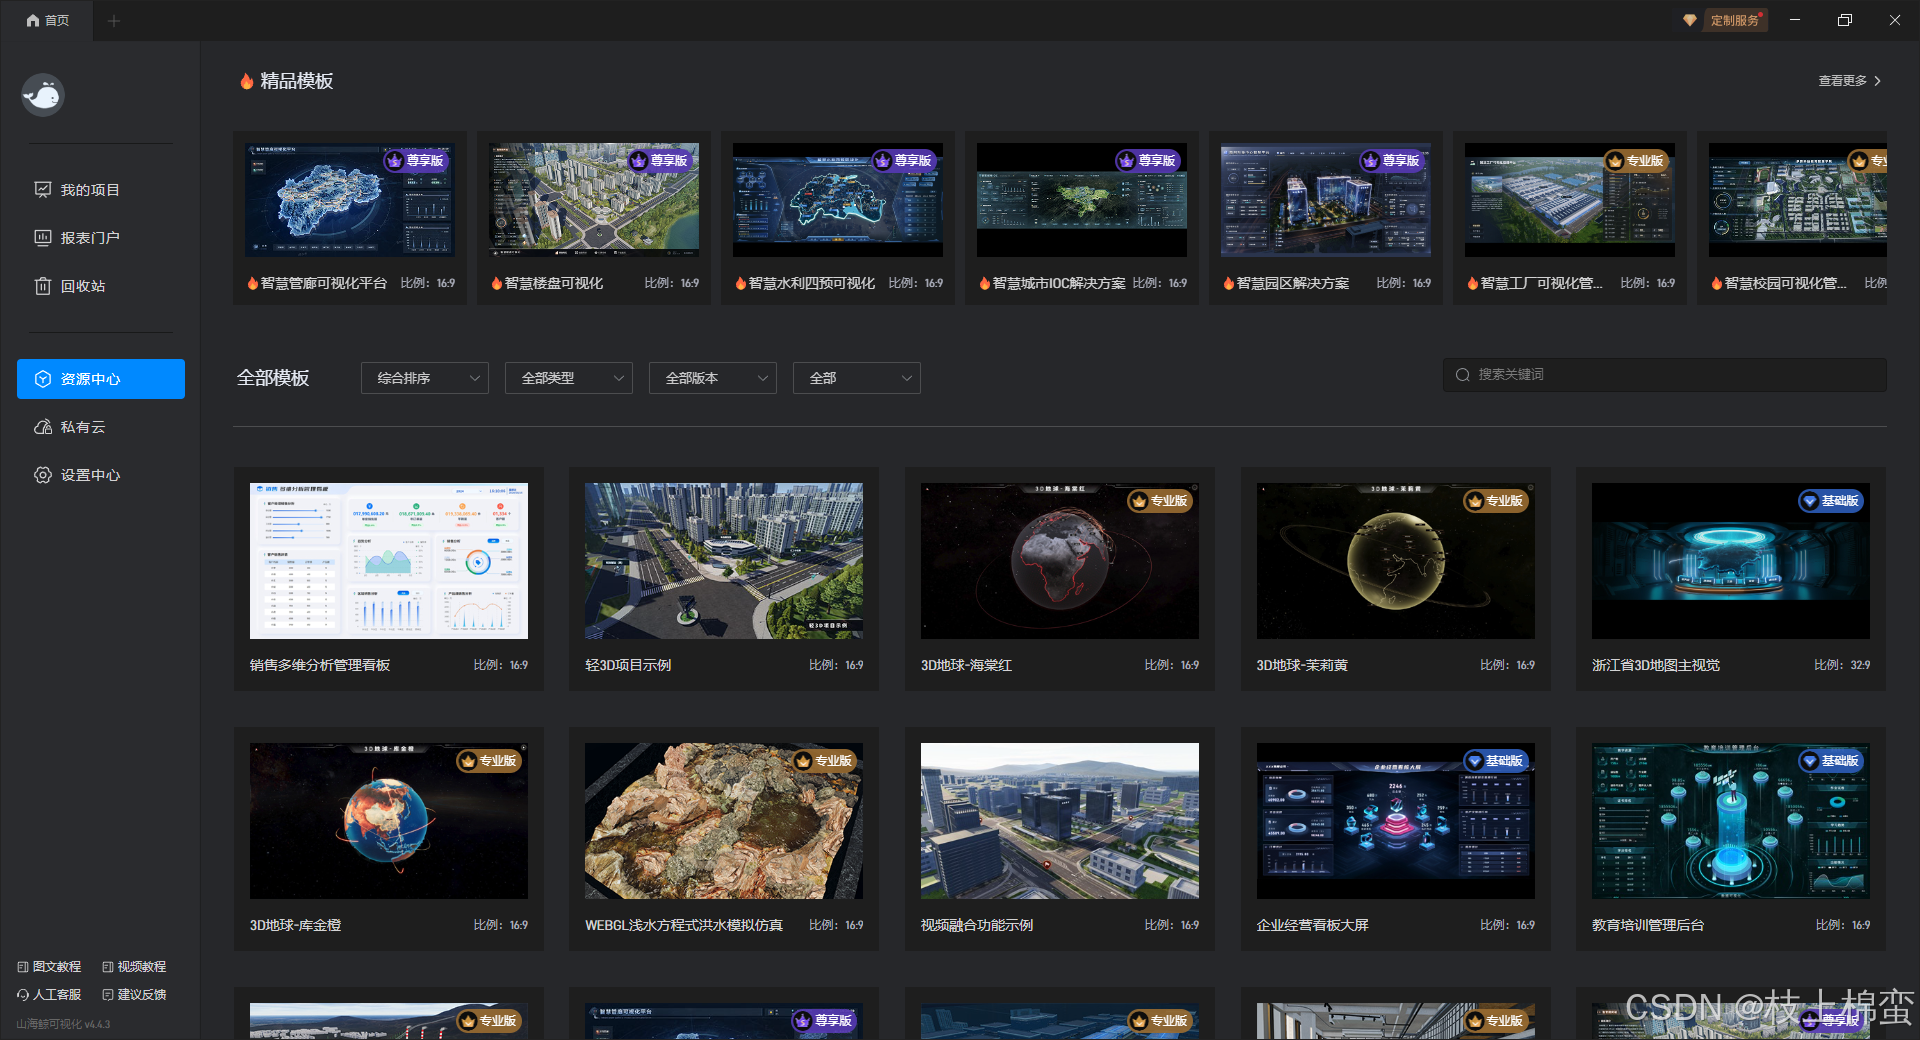Open 设置中心 in sidebar
This screenshot has width=1920, height=1040.
[x=100, y=475]
